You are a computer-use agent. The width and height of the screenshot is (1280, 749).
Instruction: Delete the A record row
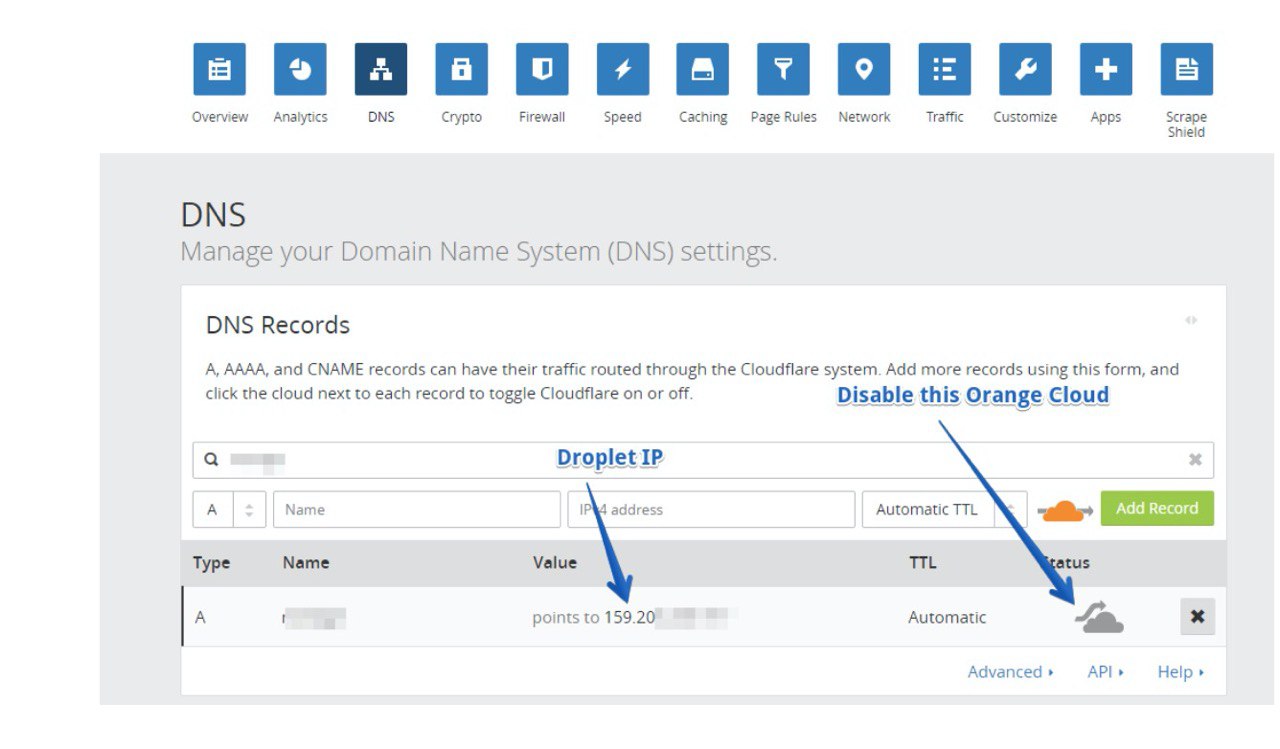[x=1197, y=617]
